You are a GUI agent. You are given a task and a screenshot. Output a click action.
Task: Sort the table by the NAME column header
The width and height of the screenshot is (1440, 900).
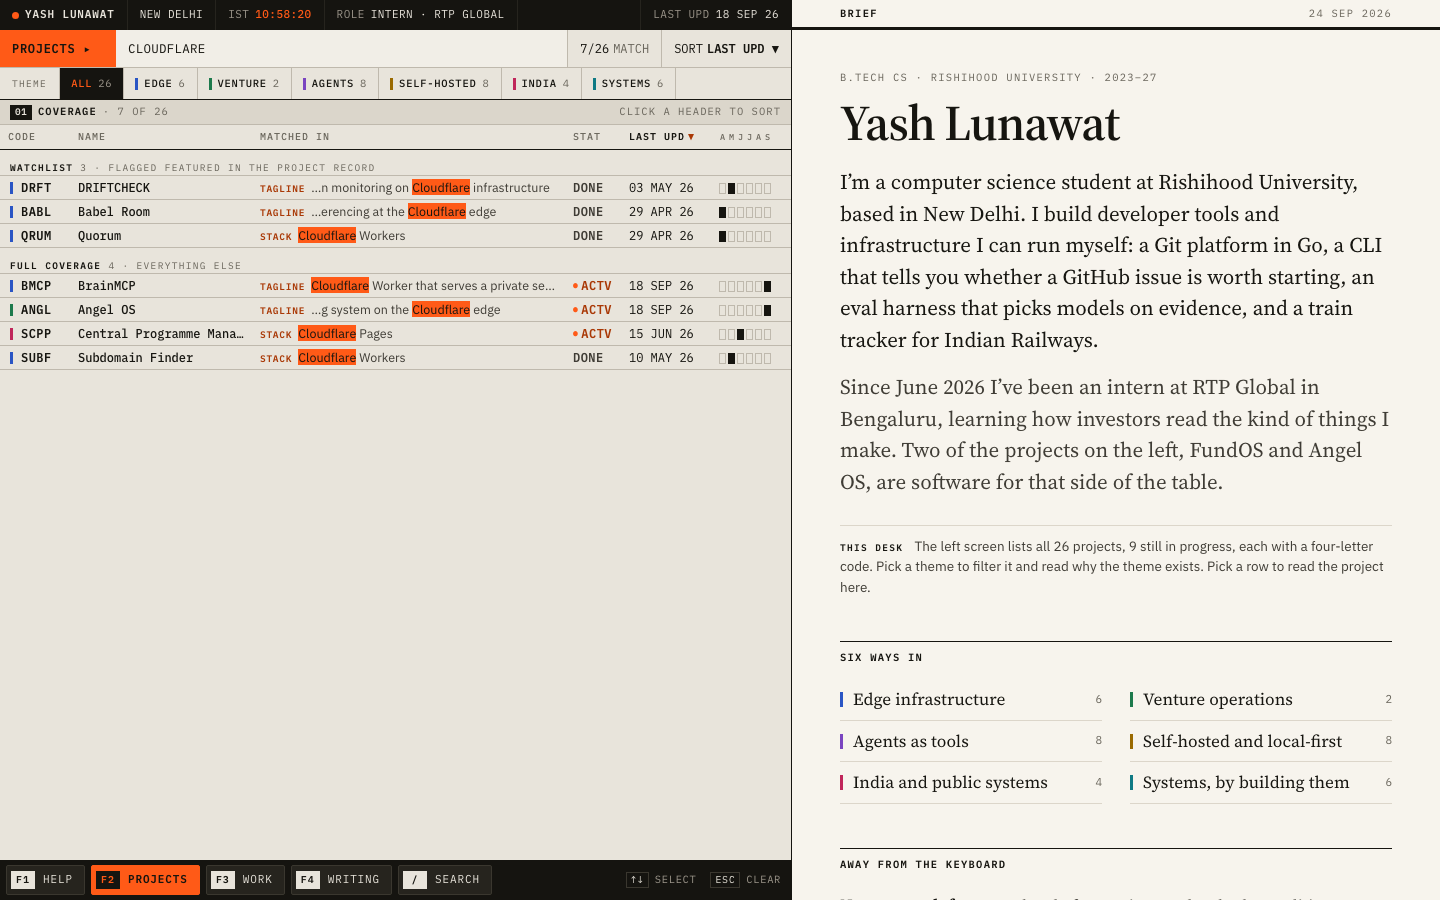point(92,137)
